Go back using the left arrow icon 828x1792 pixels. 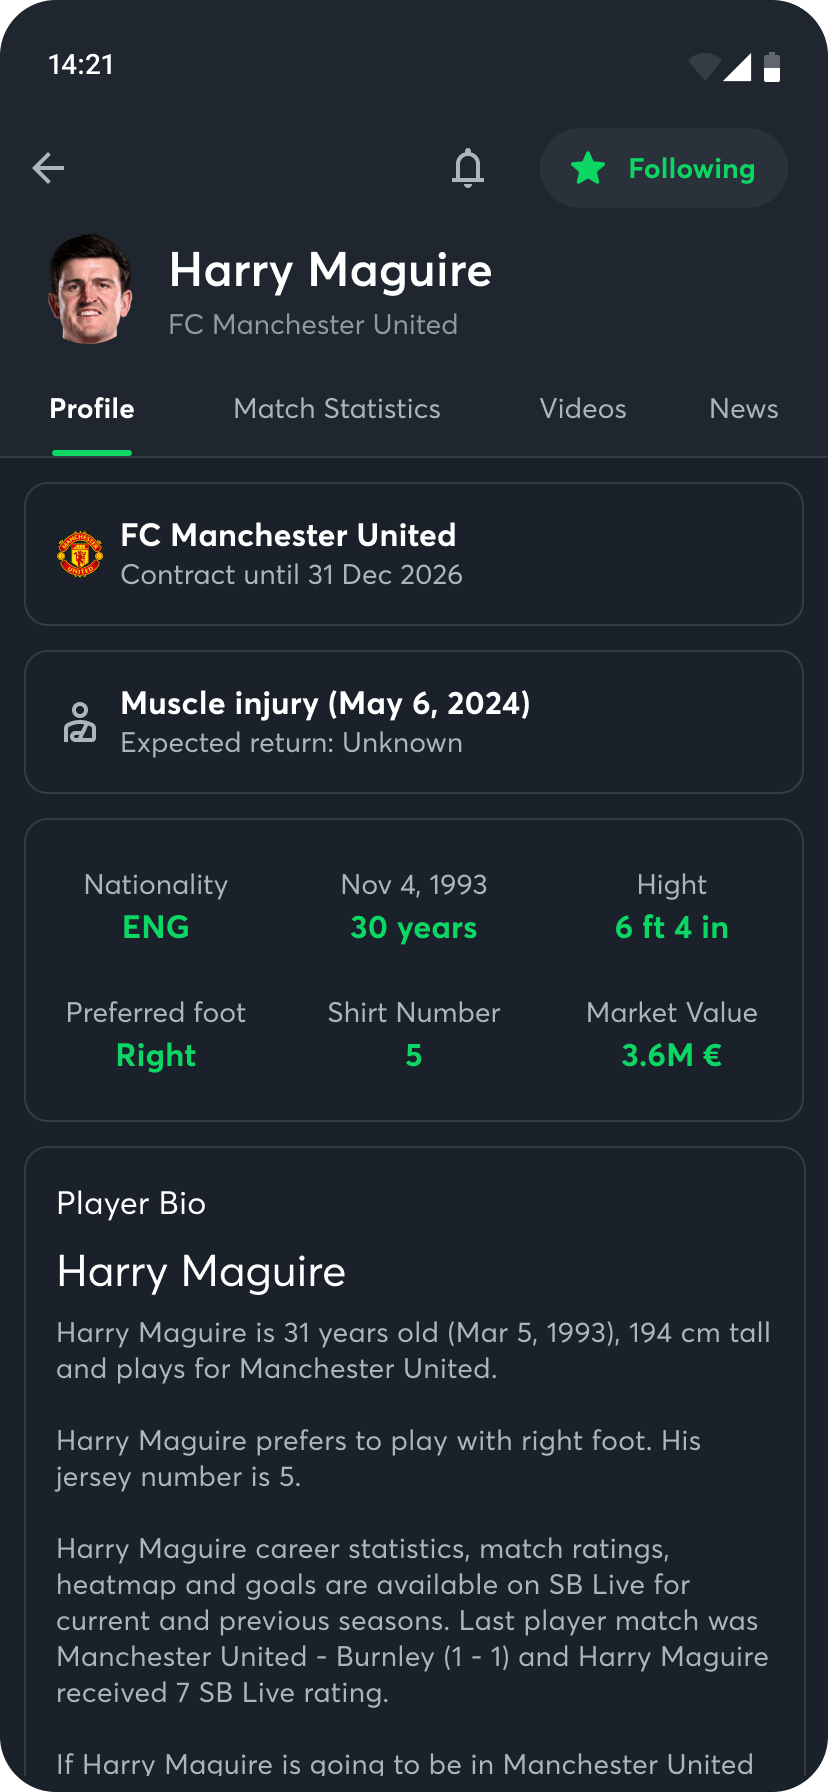[48, 168]
